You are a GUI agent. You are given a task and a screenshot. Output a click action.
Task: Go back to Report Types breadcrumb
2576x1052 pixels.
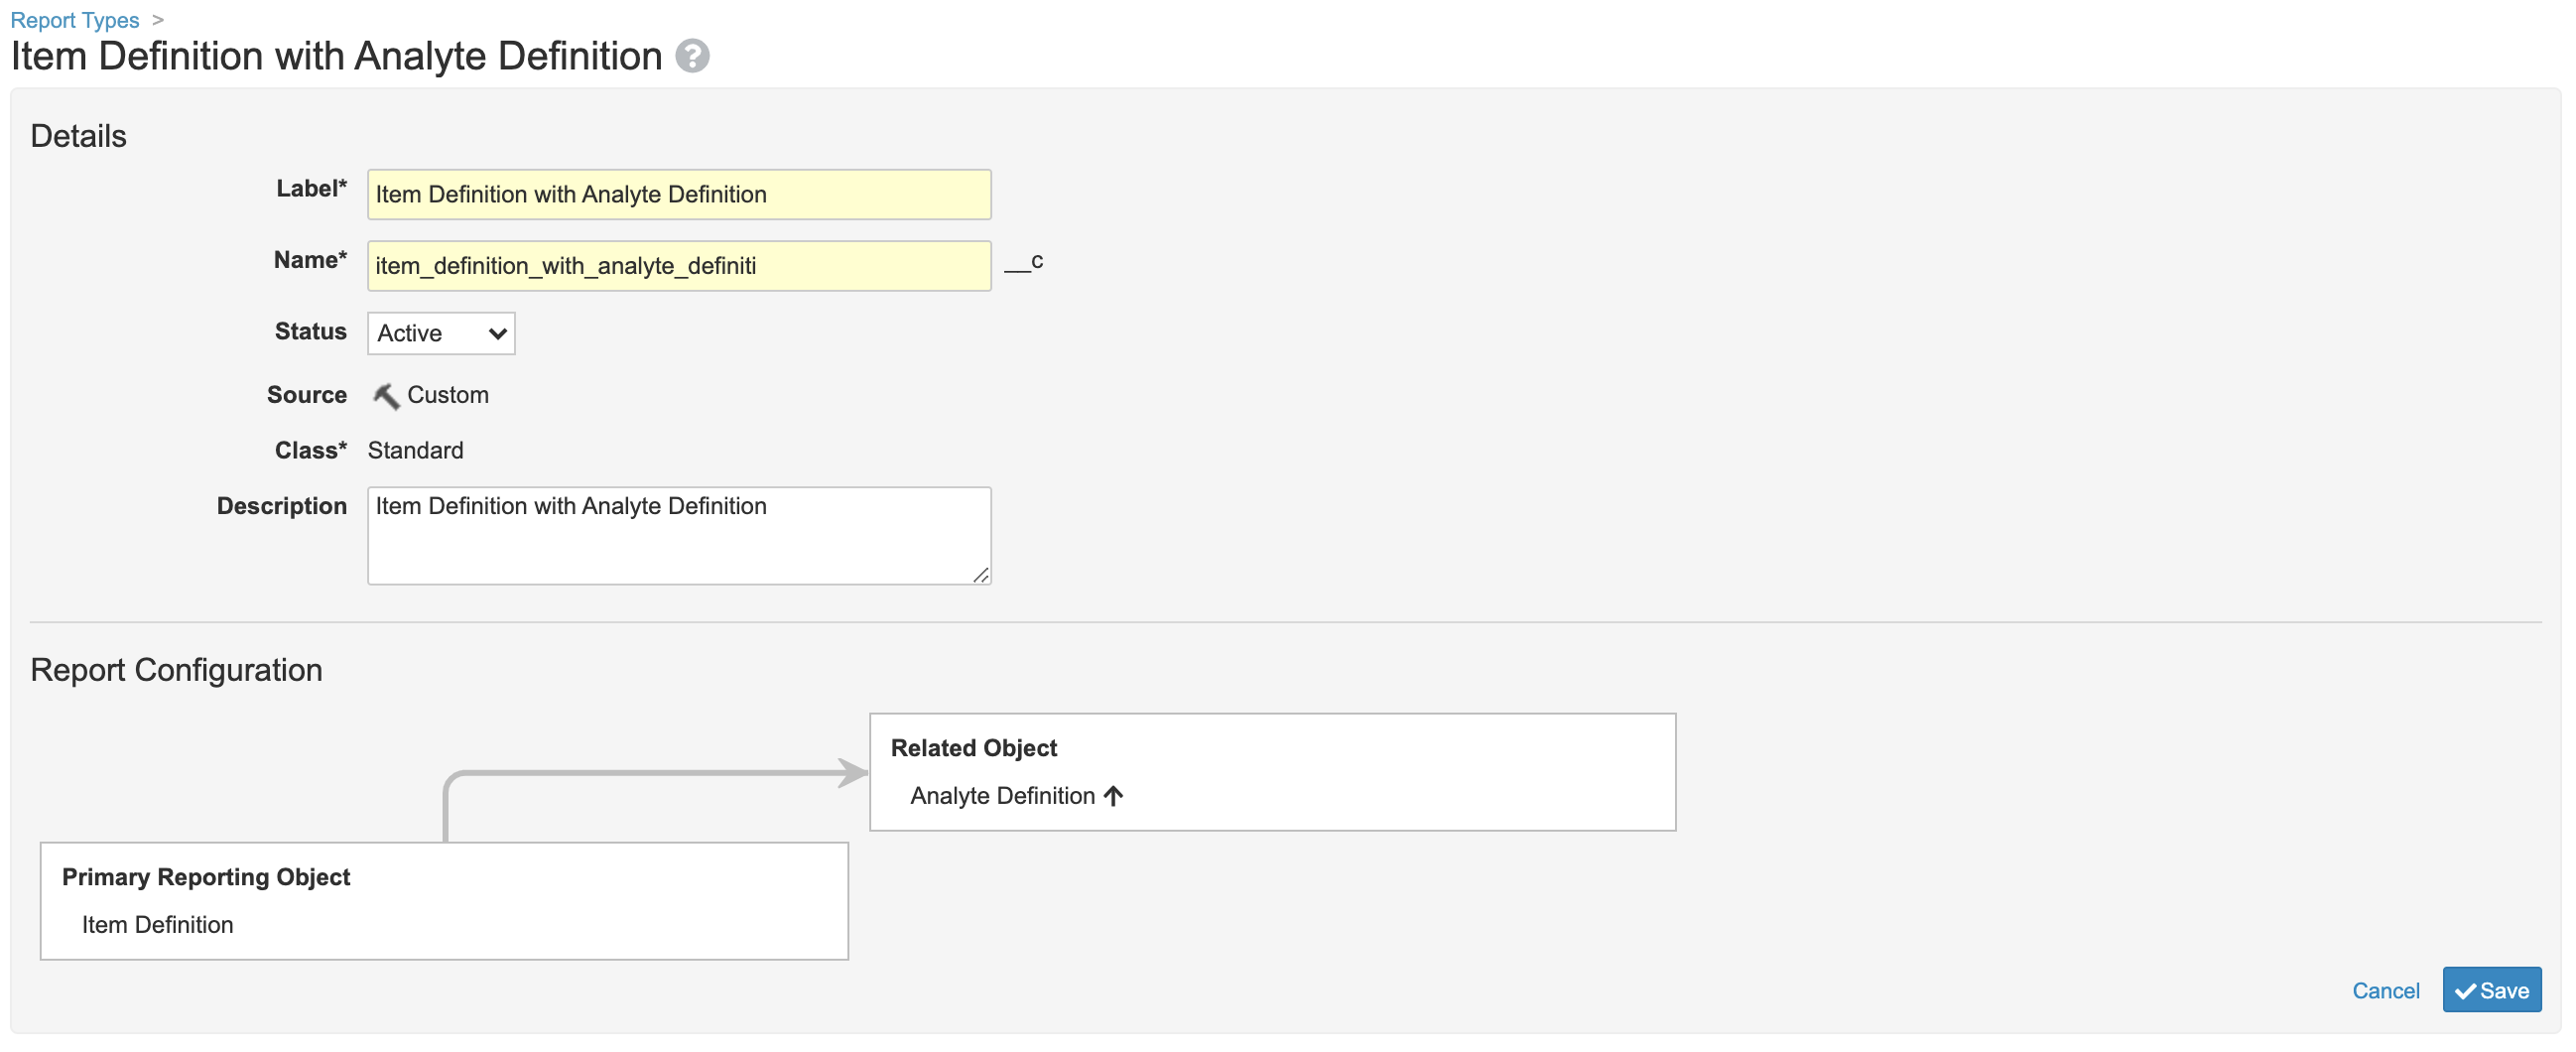click(75, 20)
